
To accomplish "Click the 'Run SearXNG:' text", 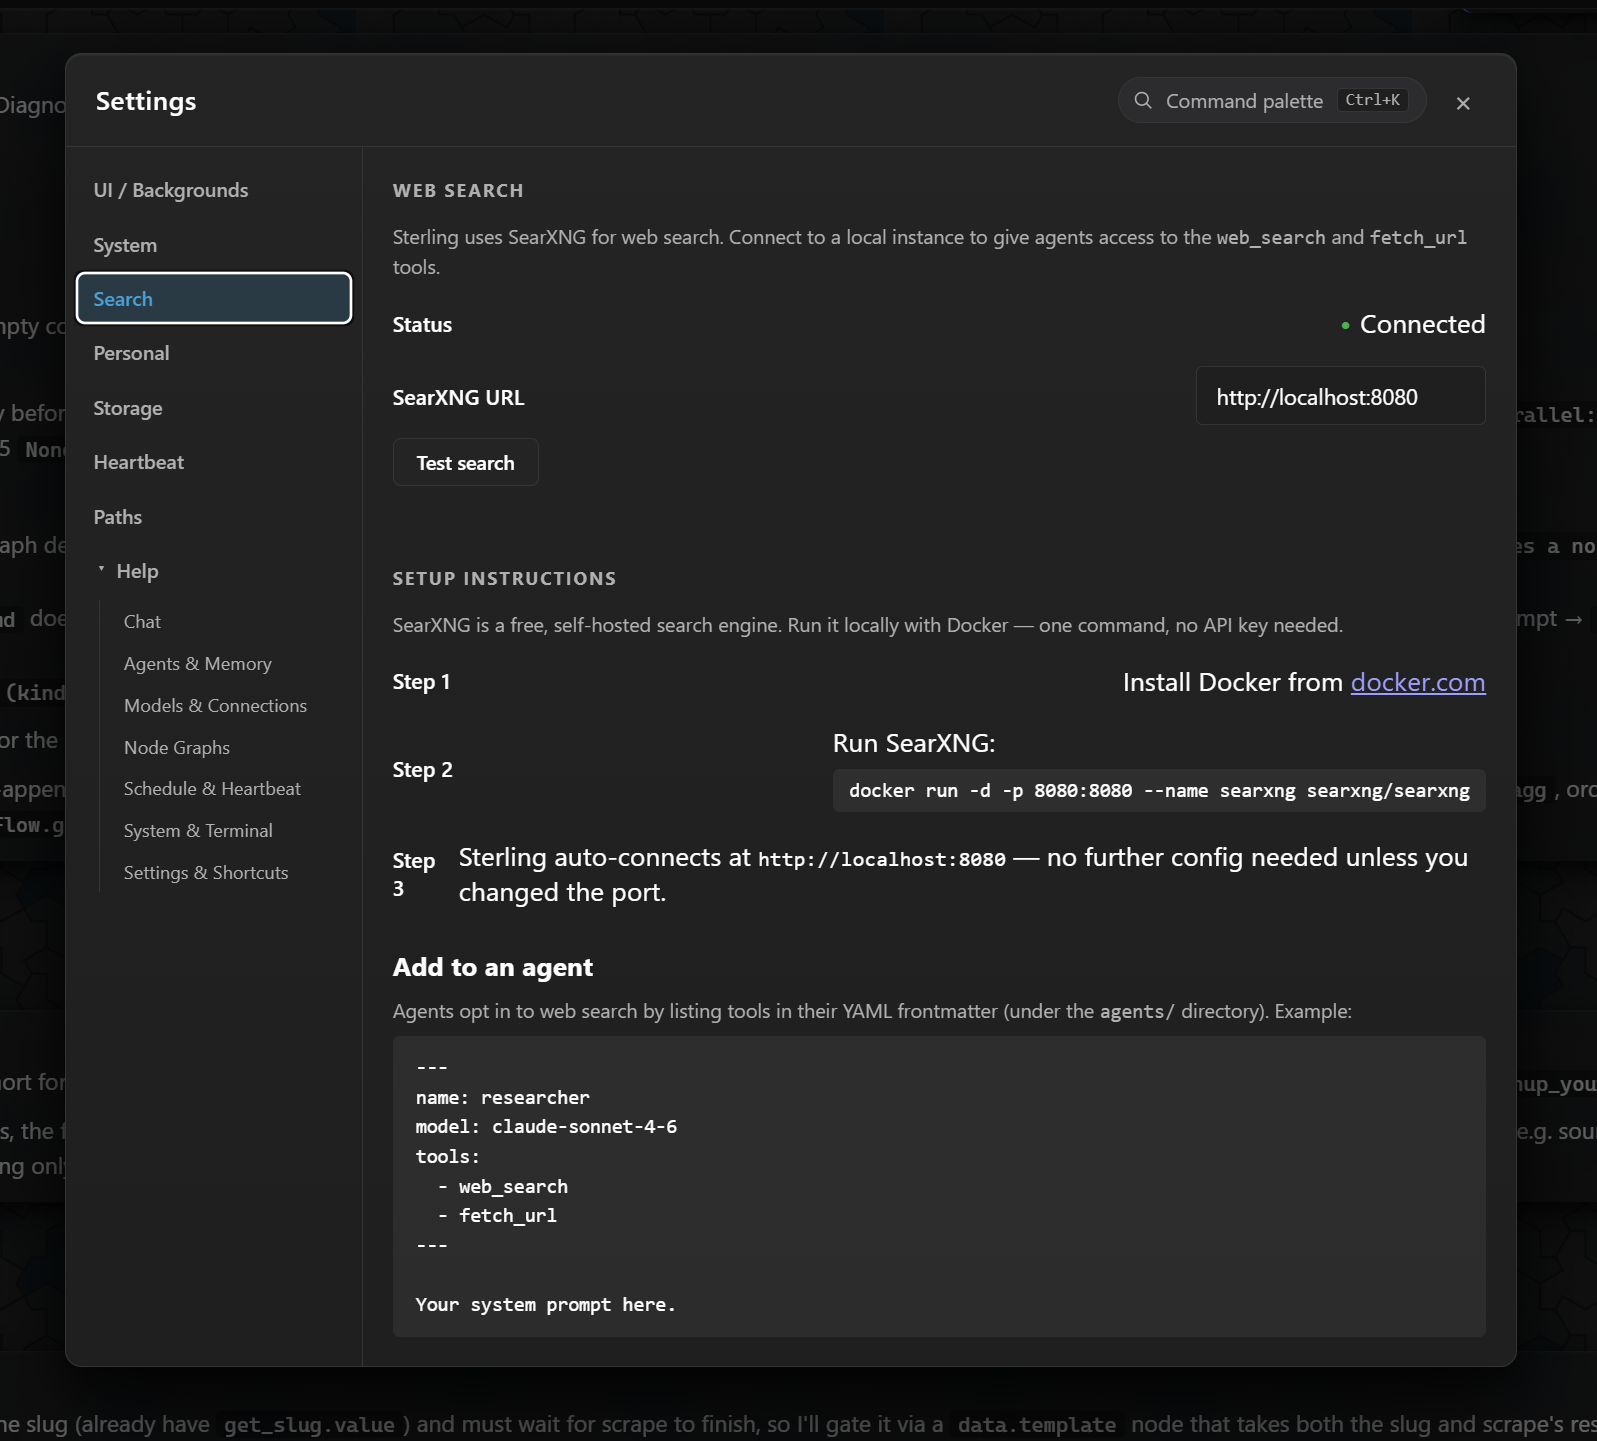I will pos(914,743).
